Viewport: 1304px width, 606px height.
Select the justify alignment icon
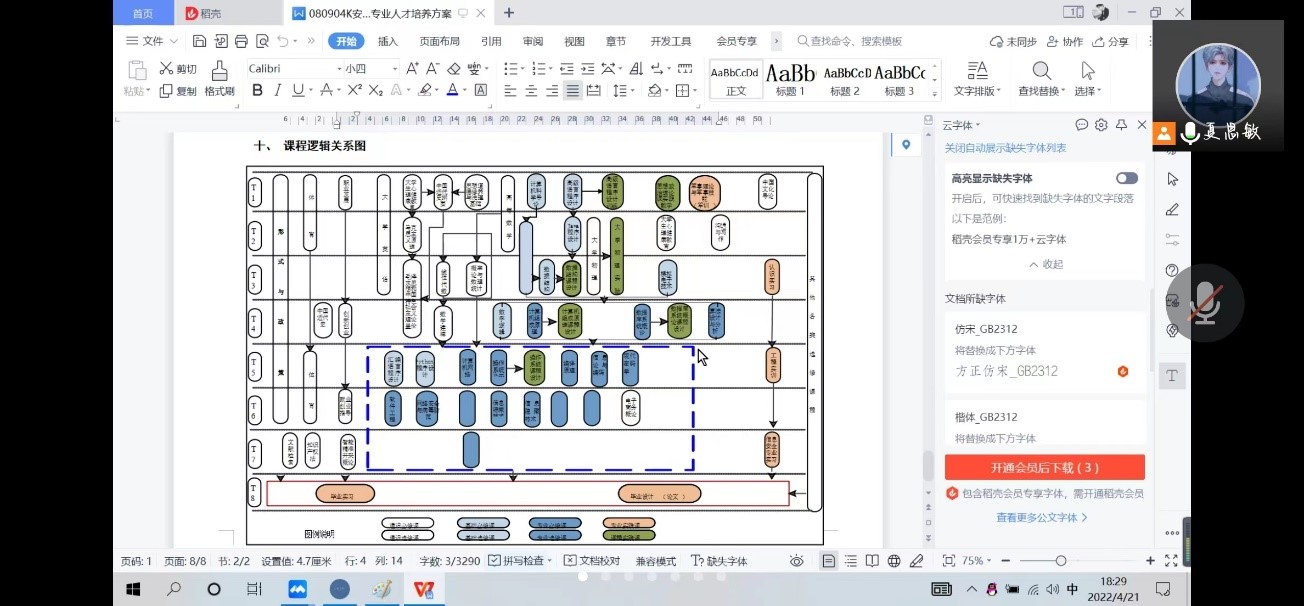point(572,90)
